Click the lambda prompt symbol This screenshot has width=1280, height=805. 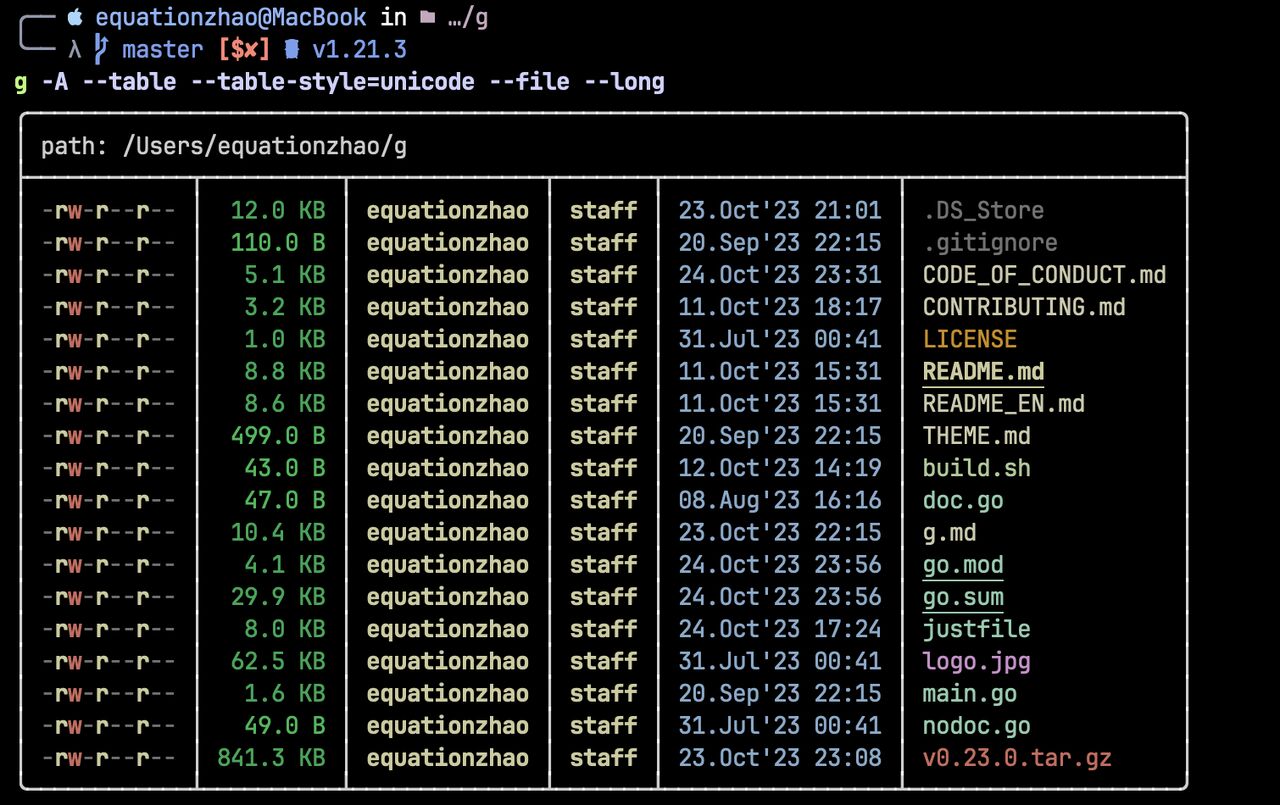[x=75, y=50]
